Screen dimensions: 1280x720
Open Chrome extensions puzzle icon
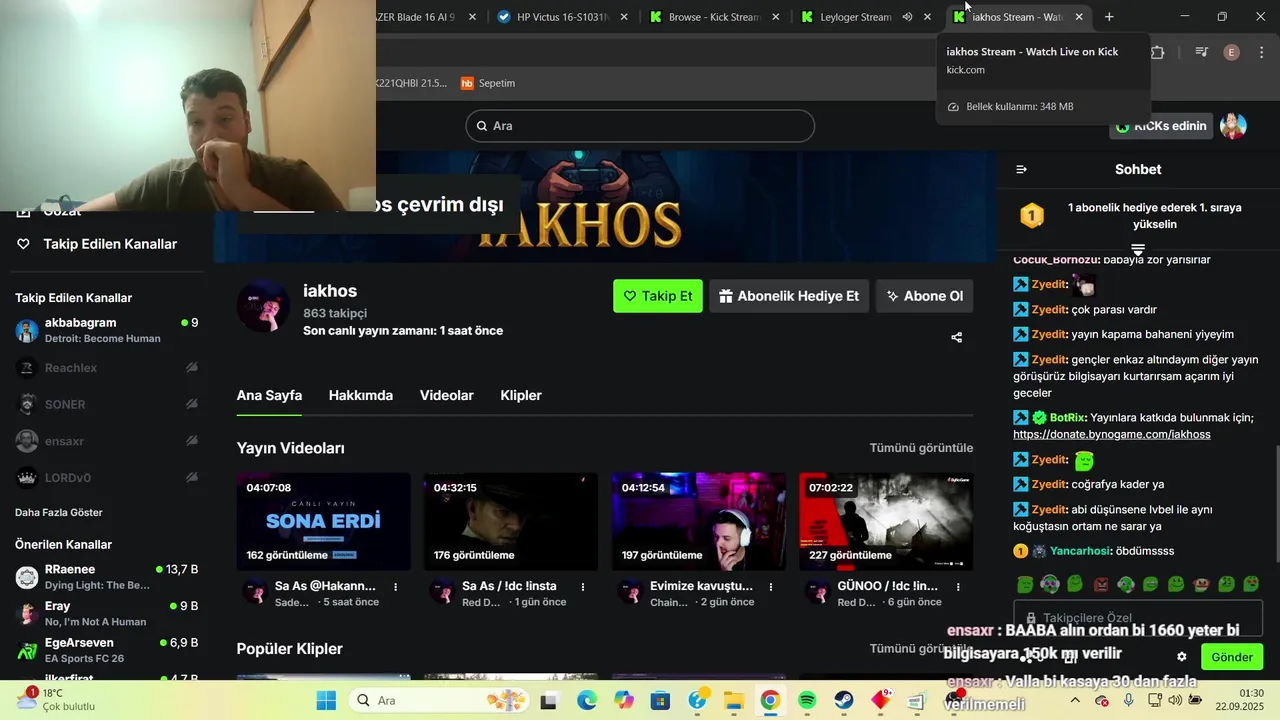tap(1158, 52)
